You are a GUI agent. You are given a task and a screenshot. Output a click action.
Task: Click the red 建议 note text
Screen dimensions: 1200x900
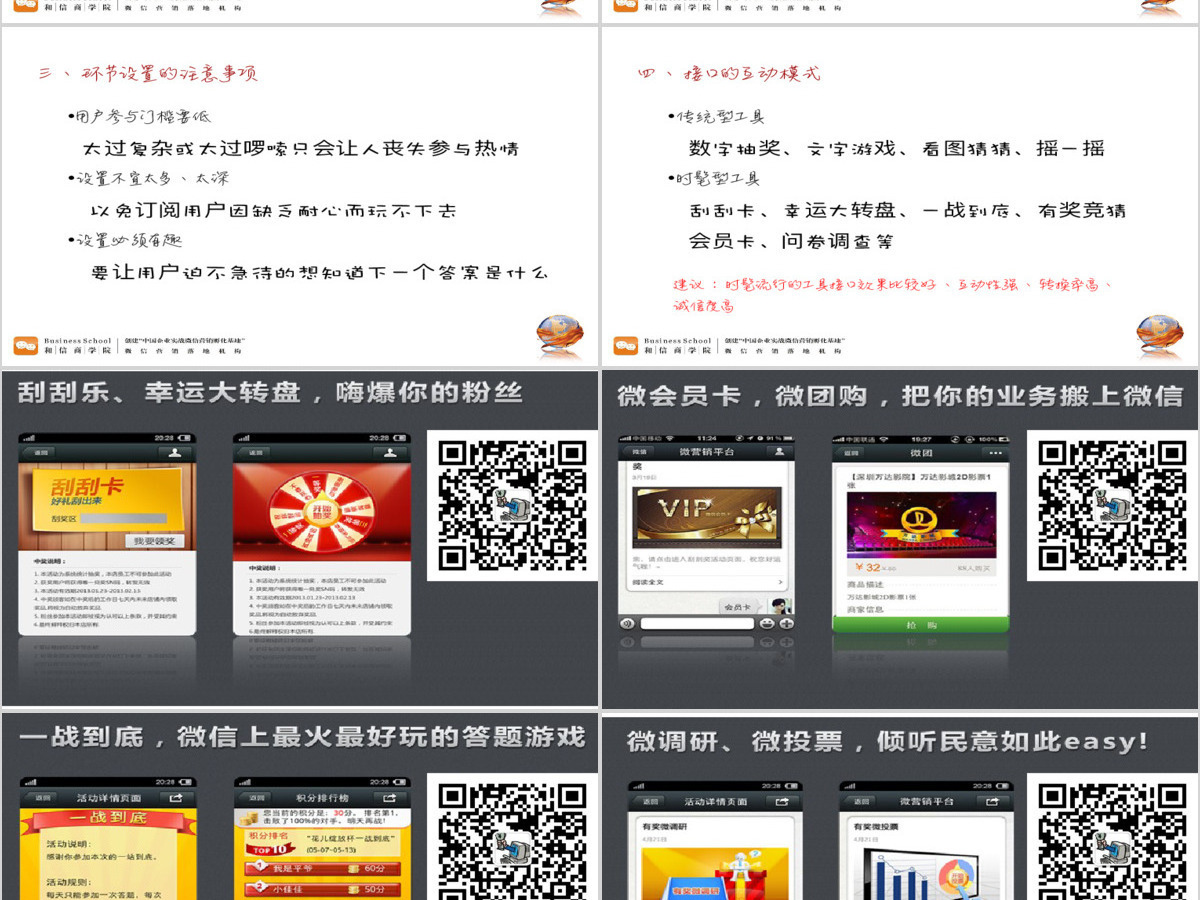tap(893, 295)
